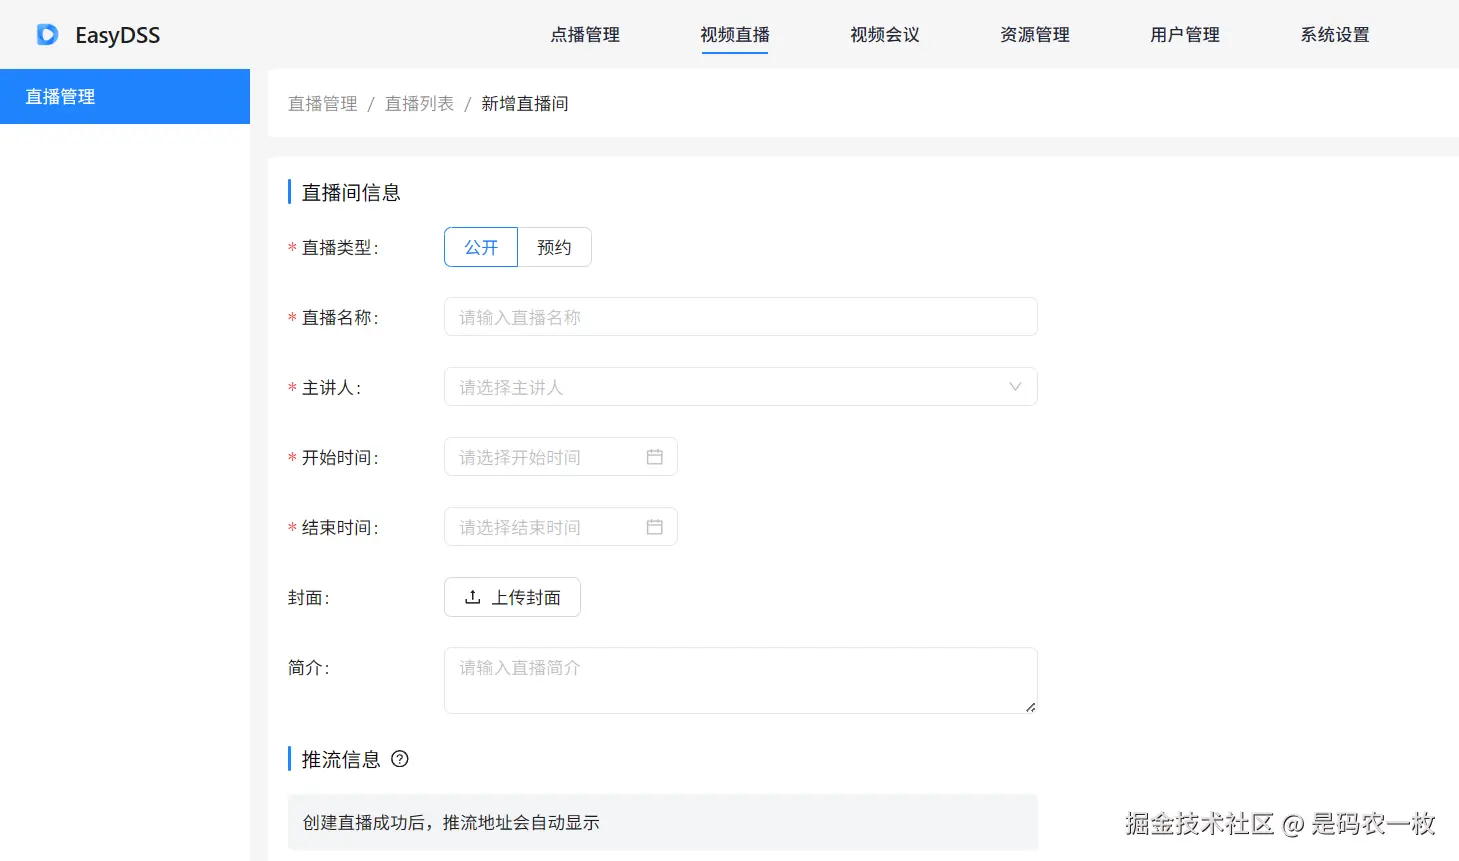The image size is (1459, 861).
Task: Expand the 请选择主讲人 dropdown
Action: click(741, 387)
